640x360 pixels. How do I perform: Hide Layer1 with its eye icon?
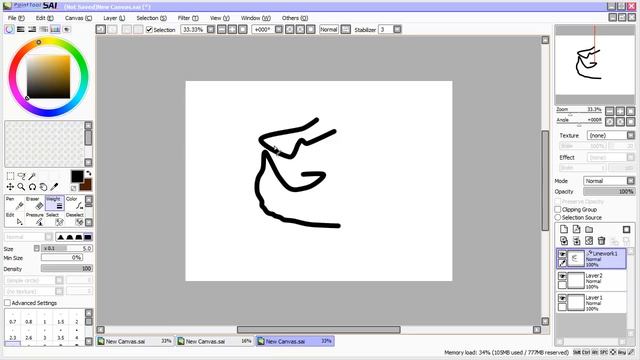point(562,298)
